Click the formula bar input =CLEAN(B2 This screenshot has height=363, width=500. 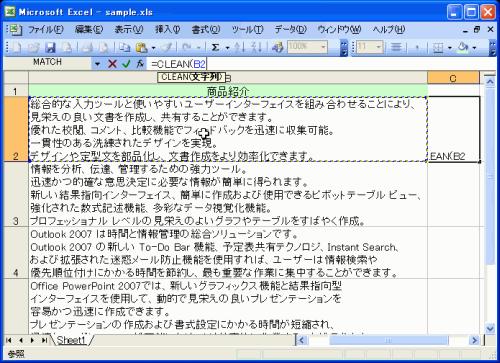point(321,64)
